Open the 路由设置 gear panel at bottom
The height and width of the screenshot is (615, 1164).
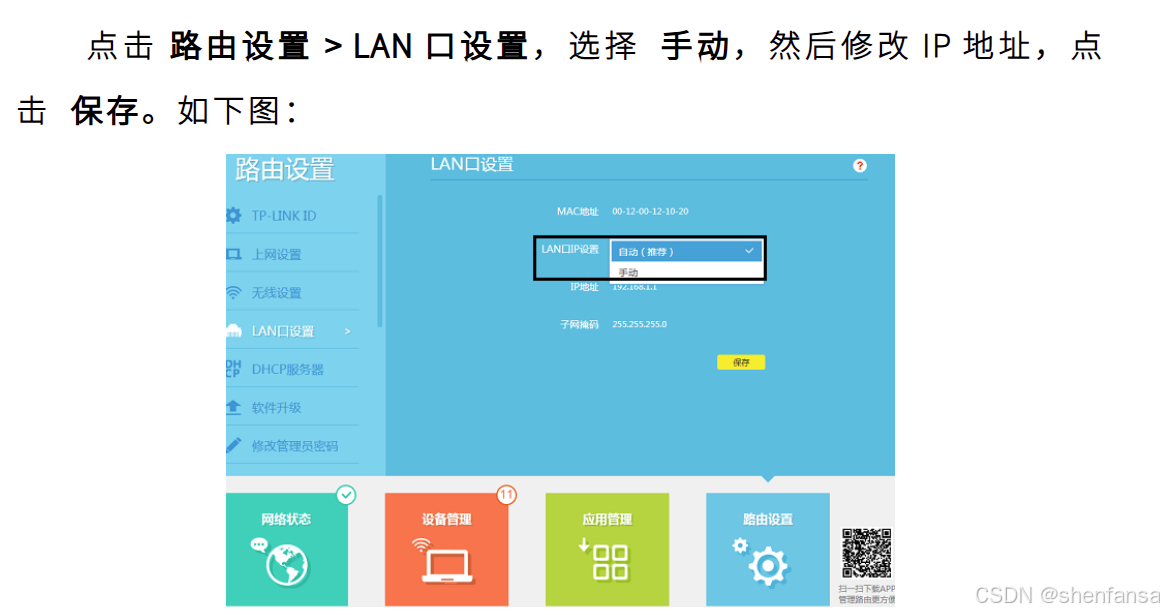[x=767, y=548]
